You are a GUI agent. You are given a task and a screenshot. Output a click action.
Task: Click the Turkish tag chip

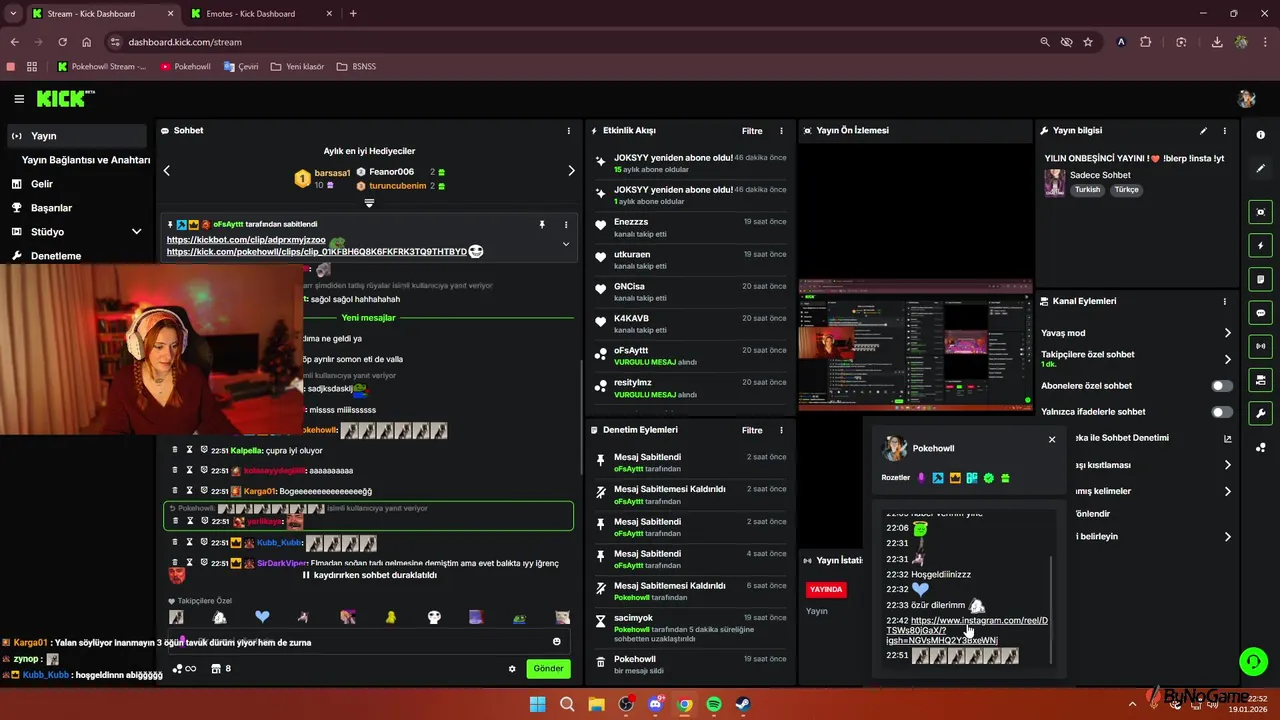pyautogui.click(x=1087, y=190)
